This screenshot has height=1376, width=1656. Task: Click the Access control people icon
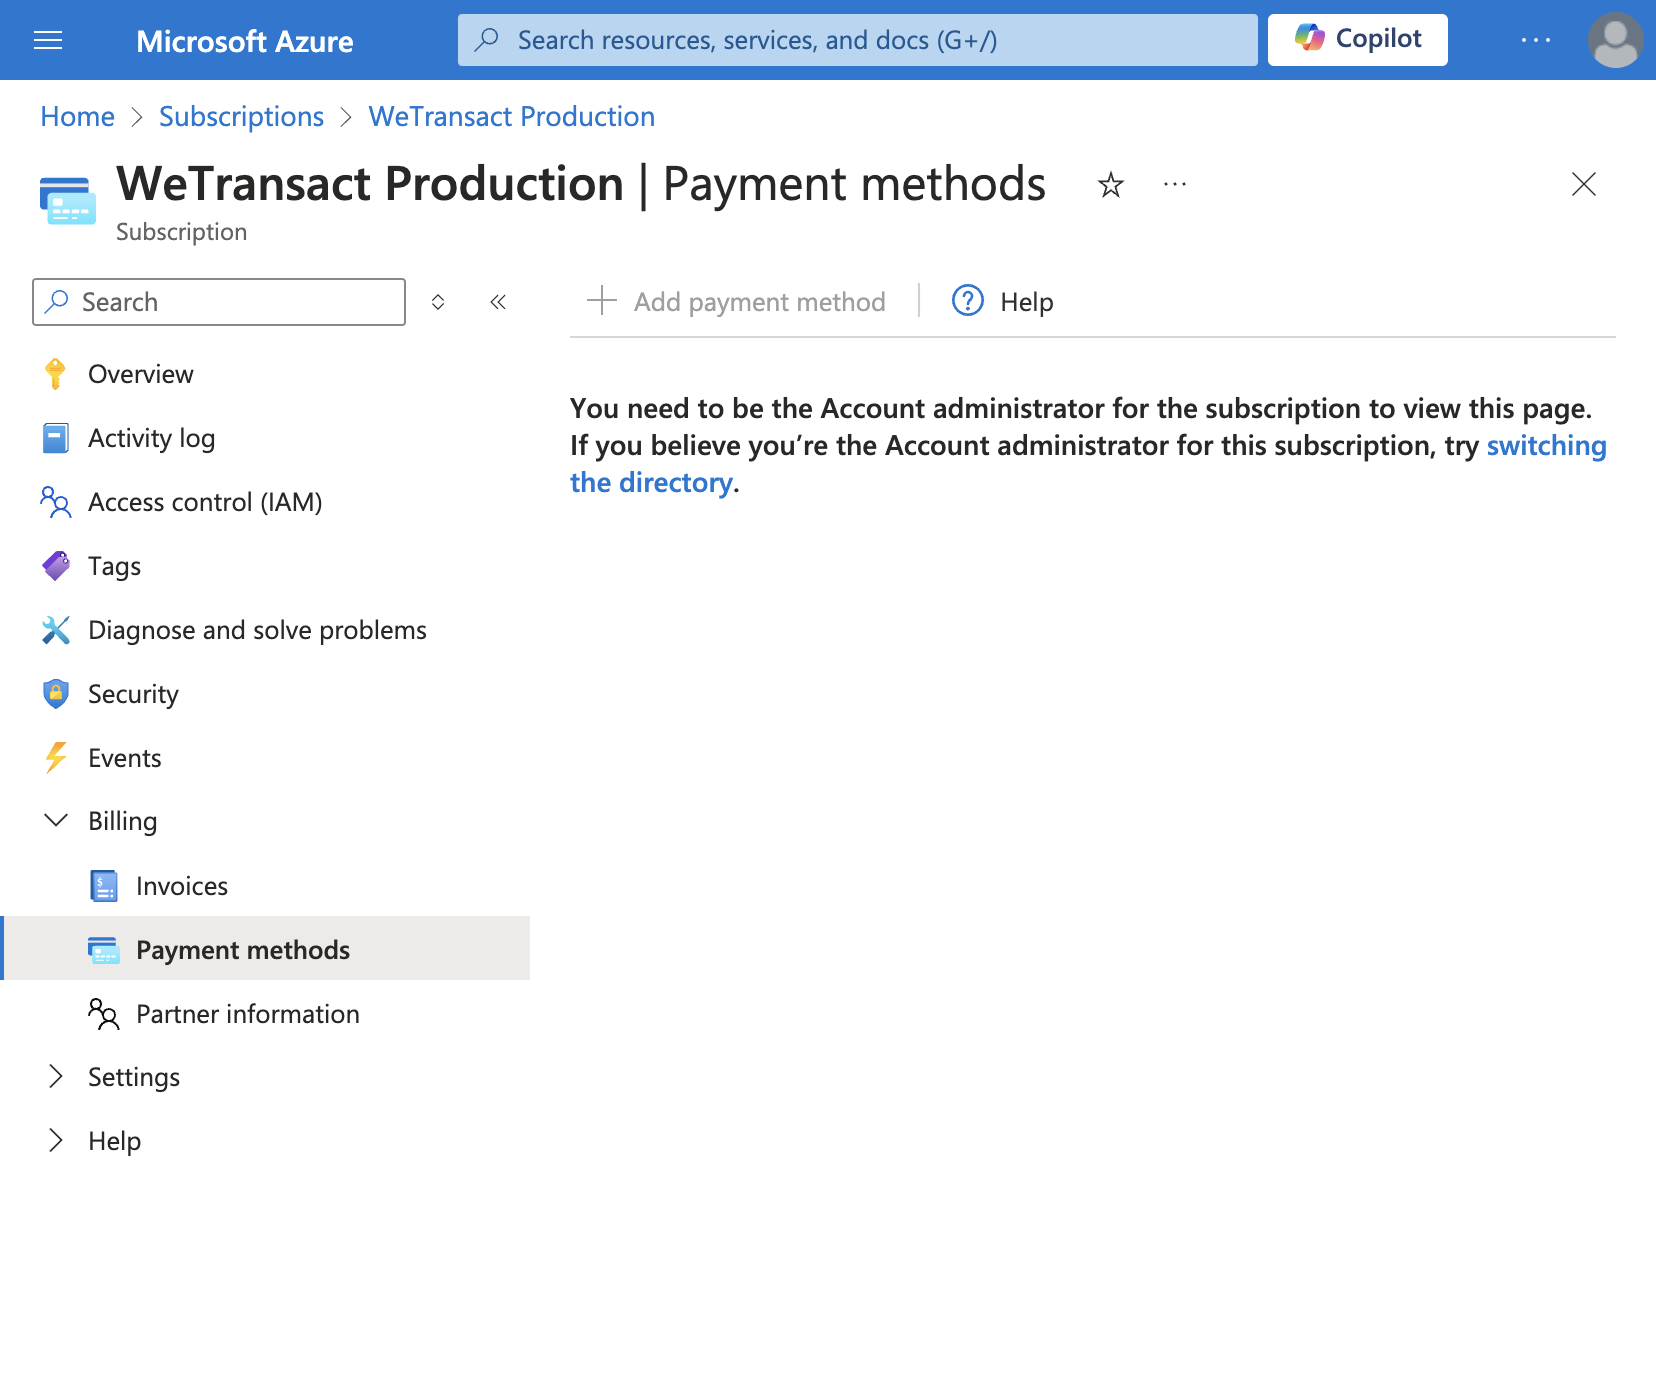[x=56, y=502]
